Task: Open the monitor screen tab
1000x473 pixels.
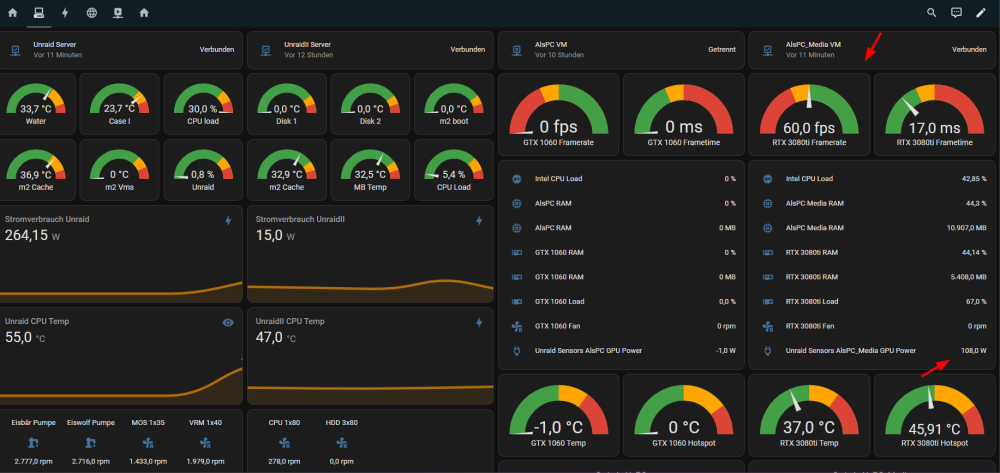Action: coord(118,13)
